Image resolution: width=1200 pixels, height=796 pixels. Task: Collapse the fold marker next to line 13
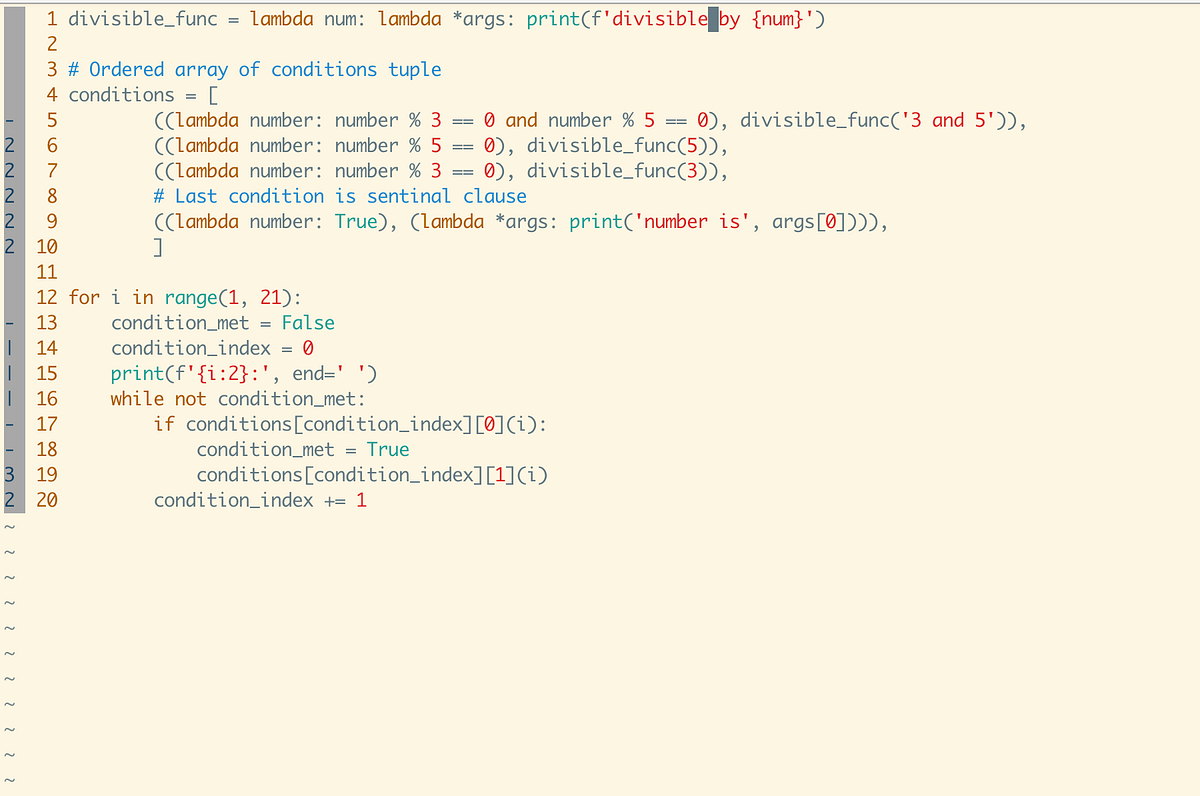(8, 322)
